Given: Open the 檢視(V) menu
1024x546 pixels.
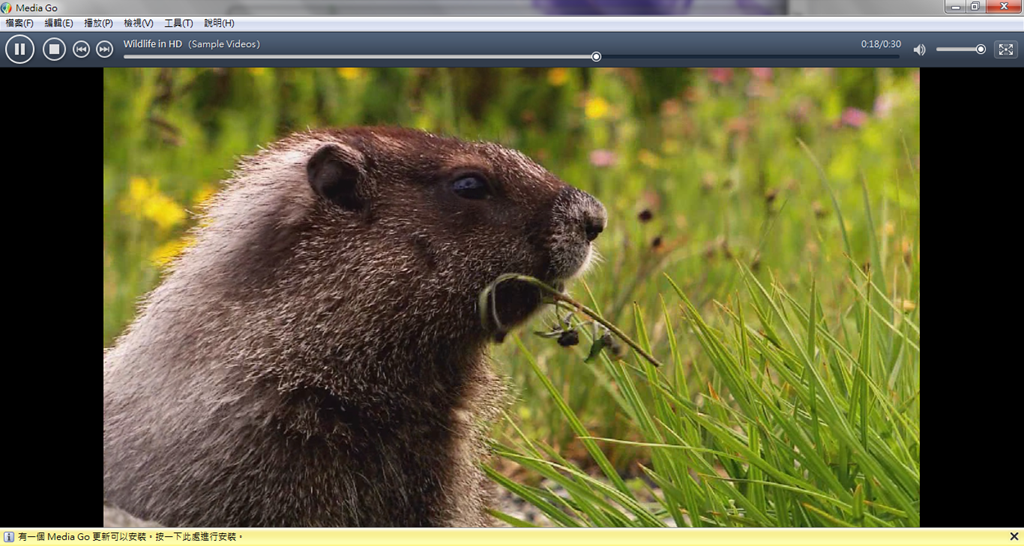Looking at the screenshot, I should tap(138, 23).
